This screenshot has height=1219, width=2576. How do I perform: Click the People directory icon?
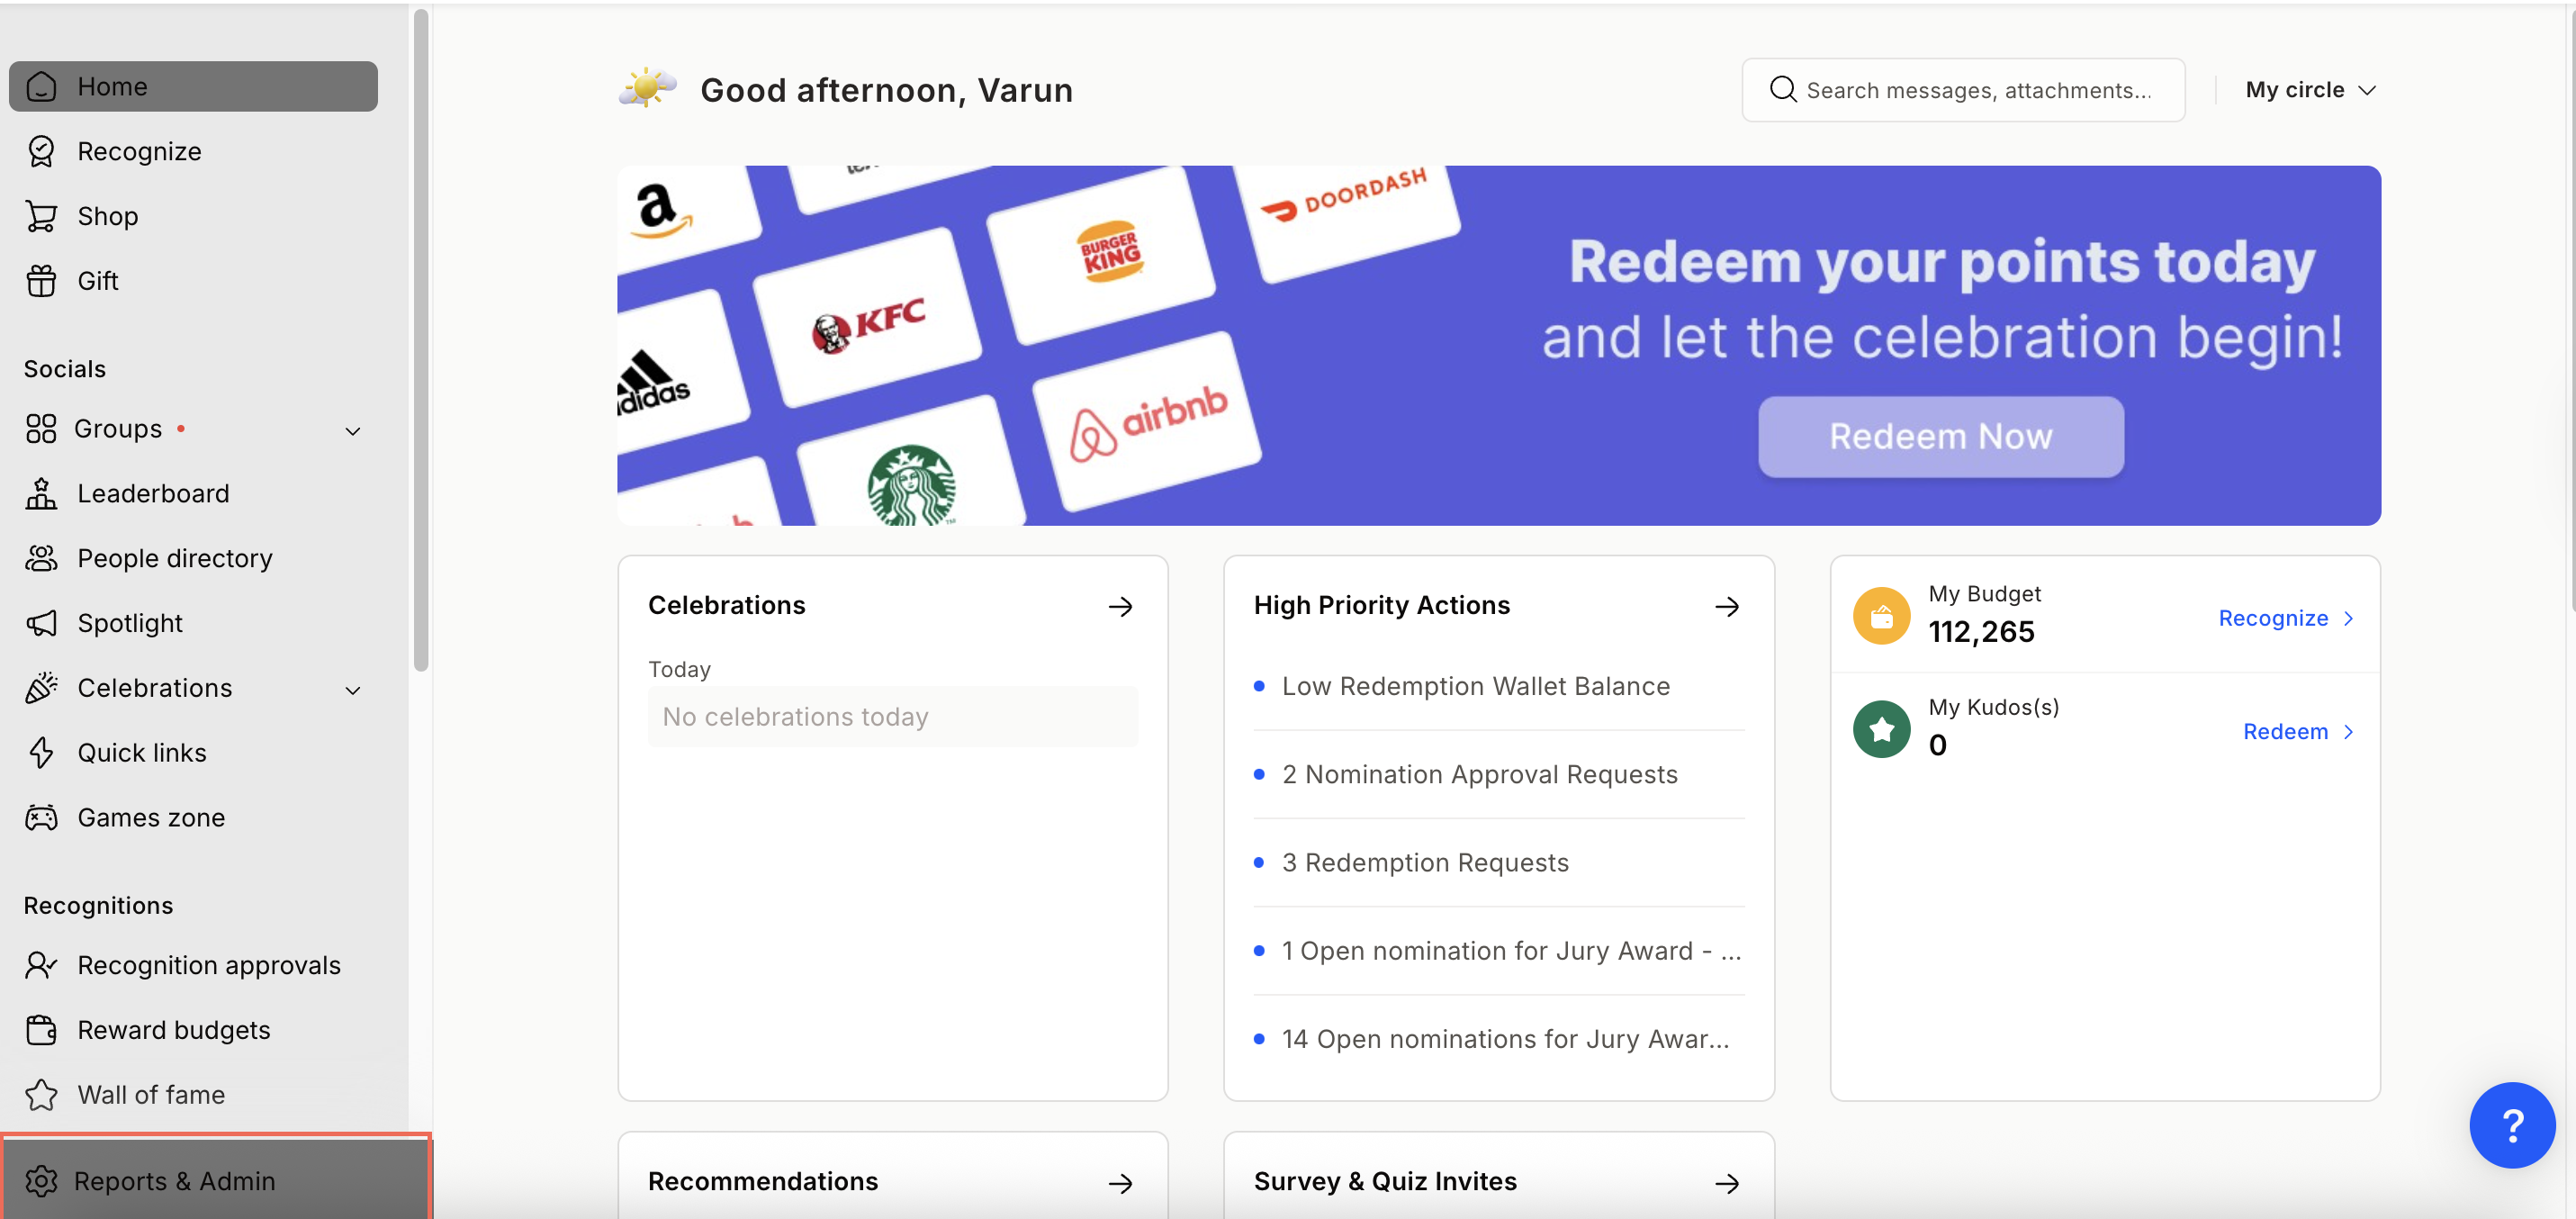click(x=41, y=559)
